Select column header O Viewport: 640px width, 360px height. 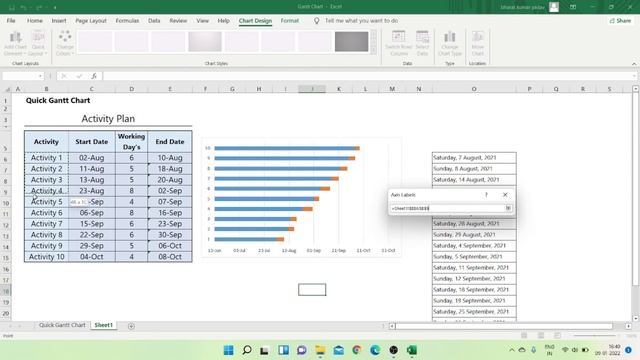(474, 89)
